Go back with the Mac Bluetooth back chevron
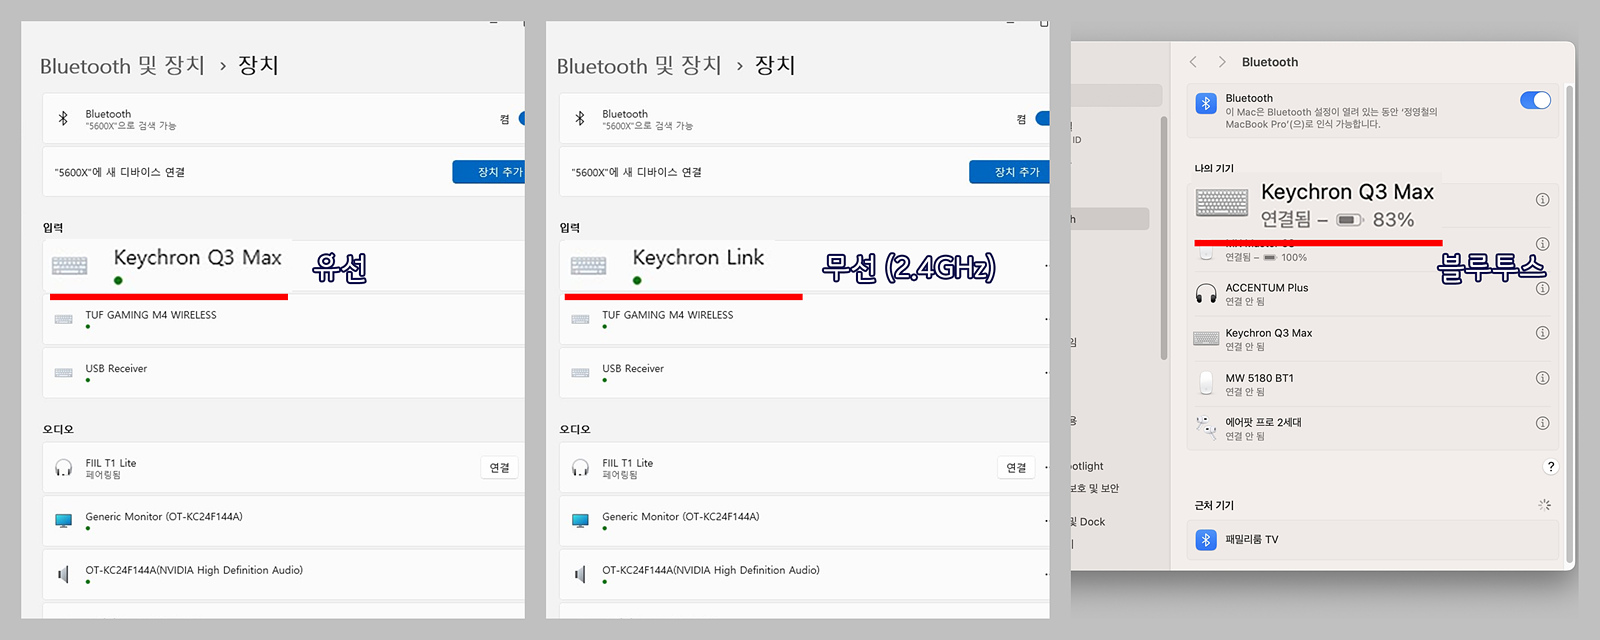The image size is (1600, 640). coord(1193,62)
